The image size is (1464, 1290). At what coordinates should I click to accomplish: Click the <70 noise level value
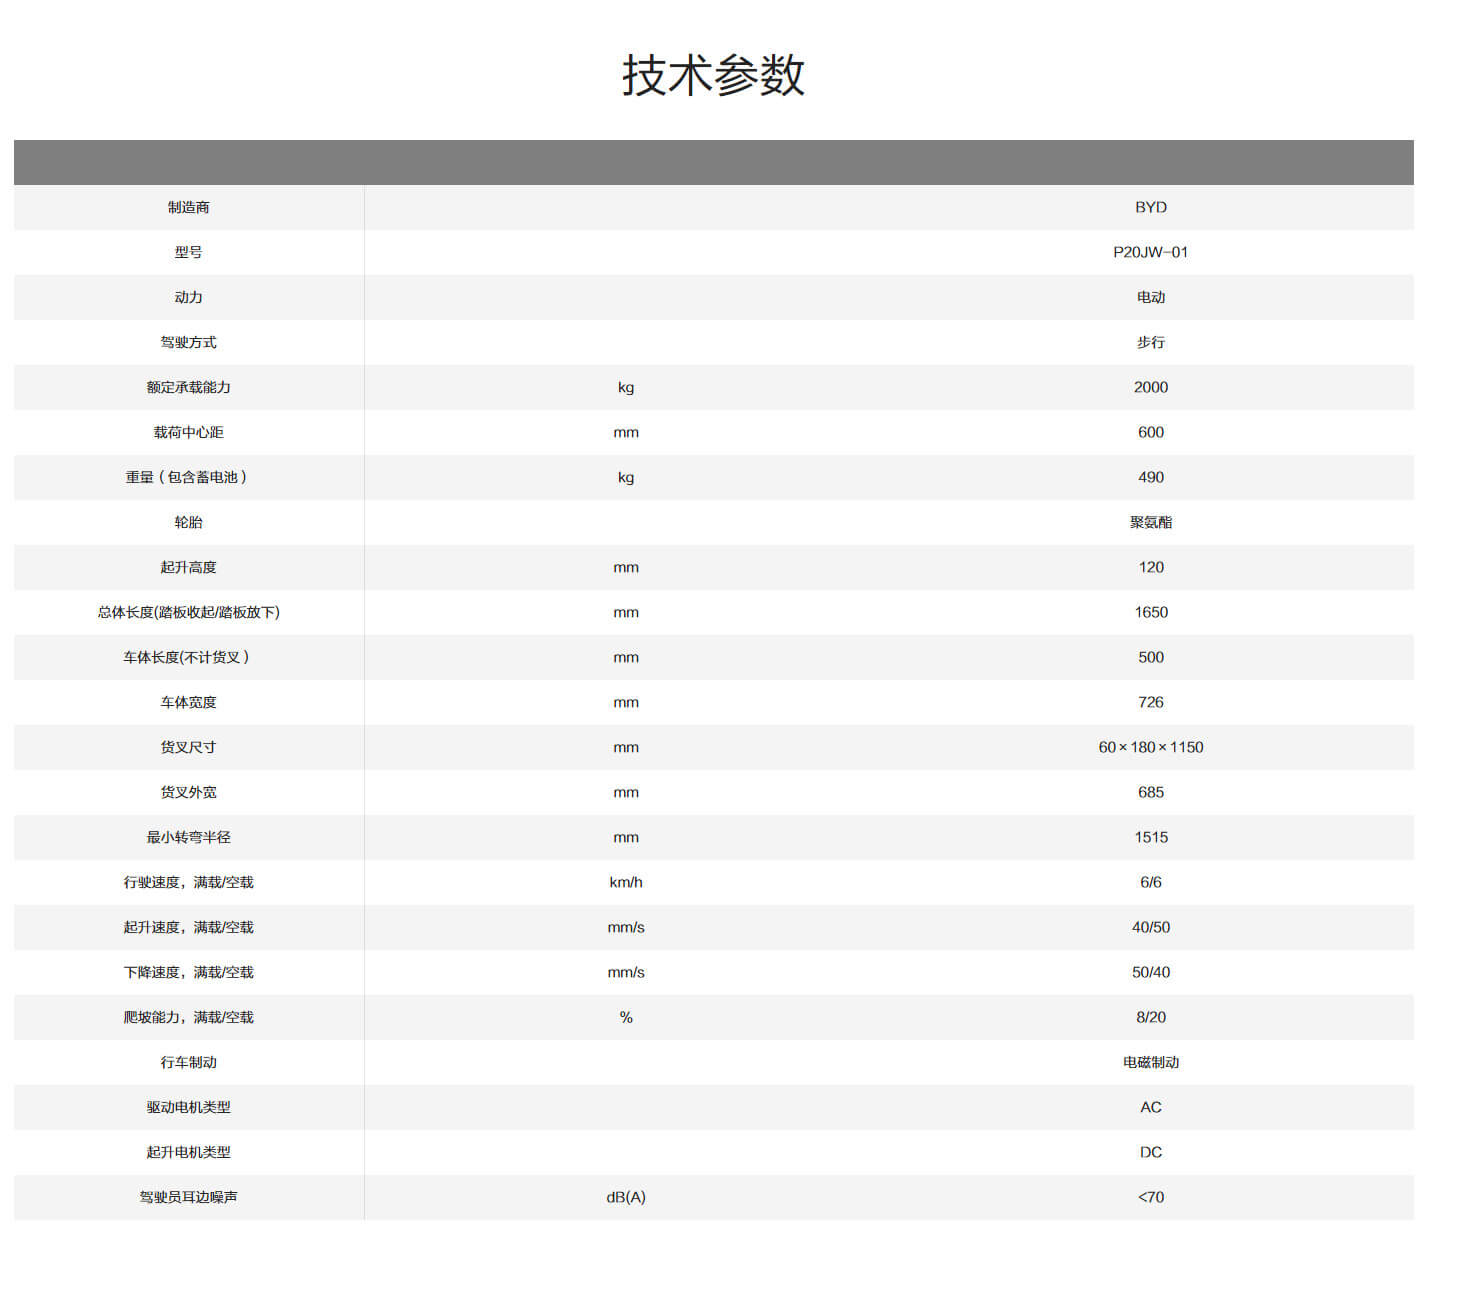pos(1150,1197)
